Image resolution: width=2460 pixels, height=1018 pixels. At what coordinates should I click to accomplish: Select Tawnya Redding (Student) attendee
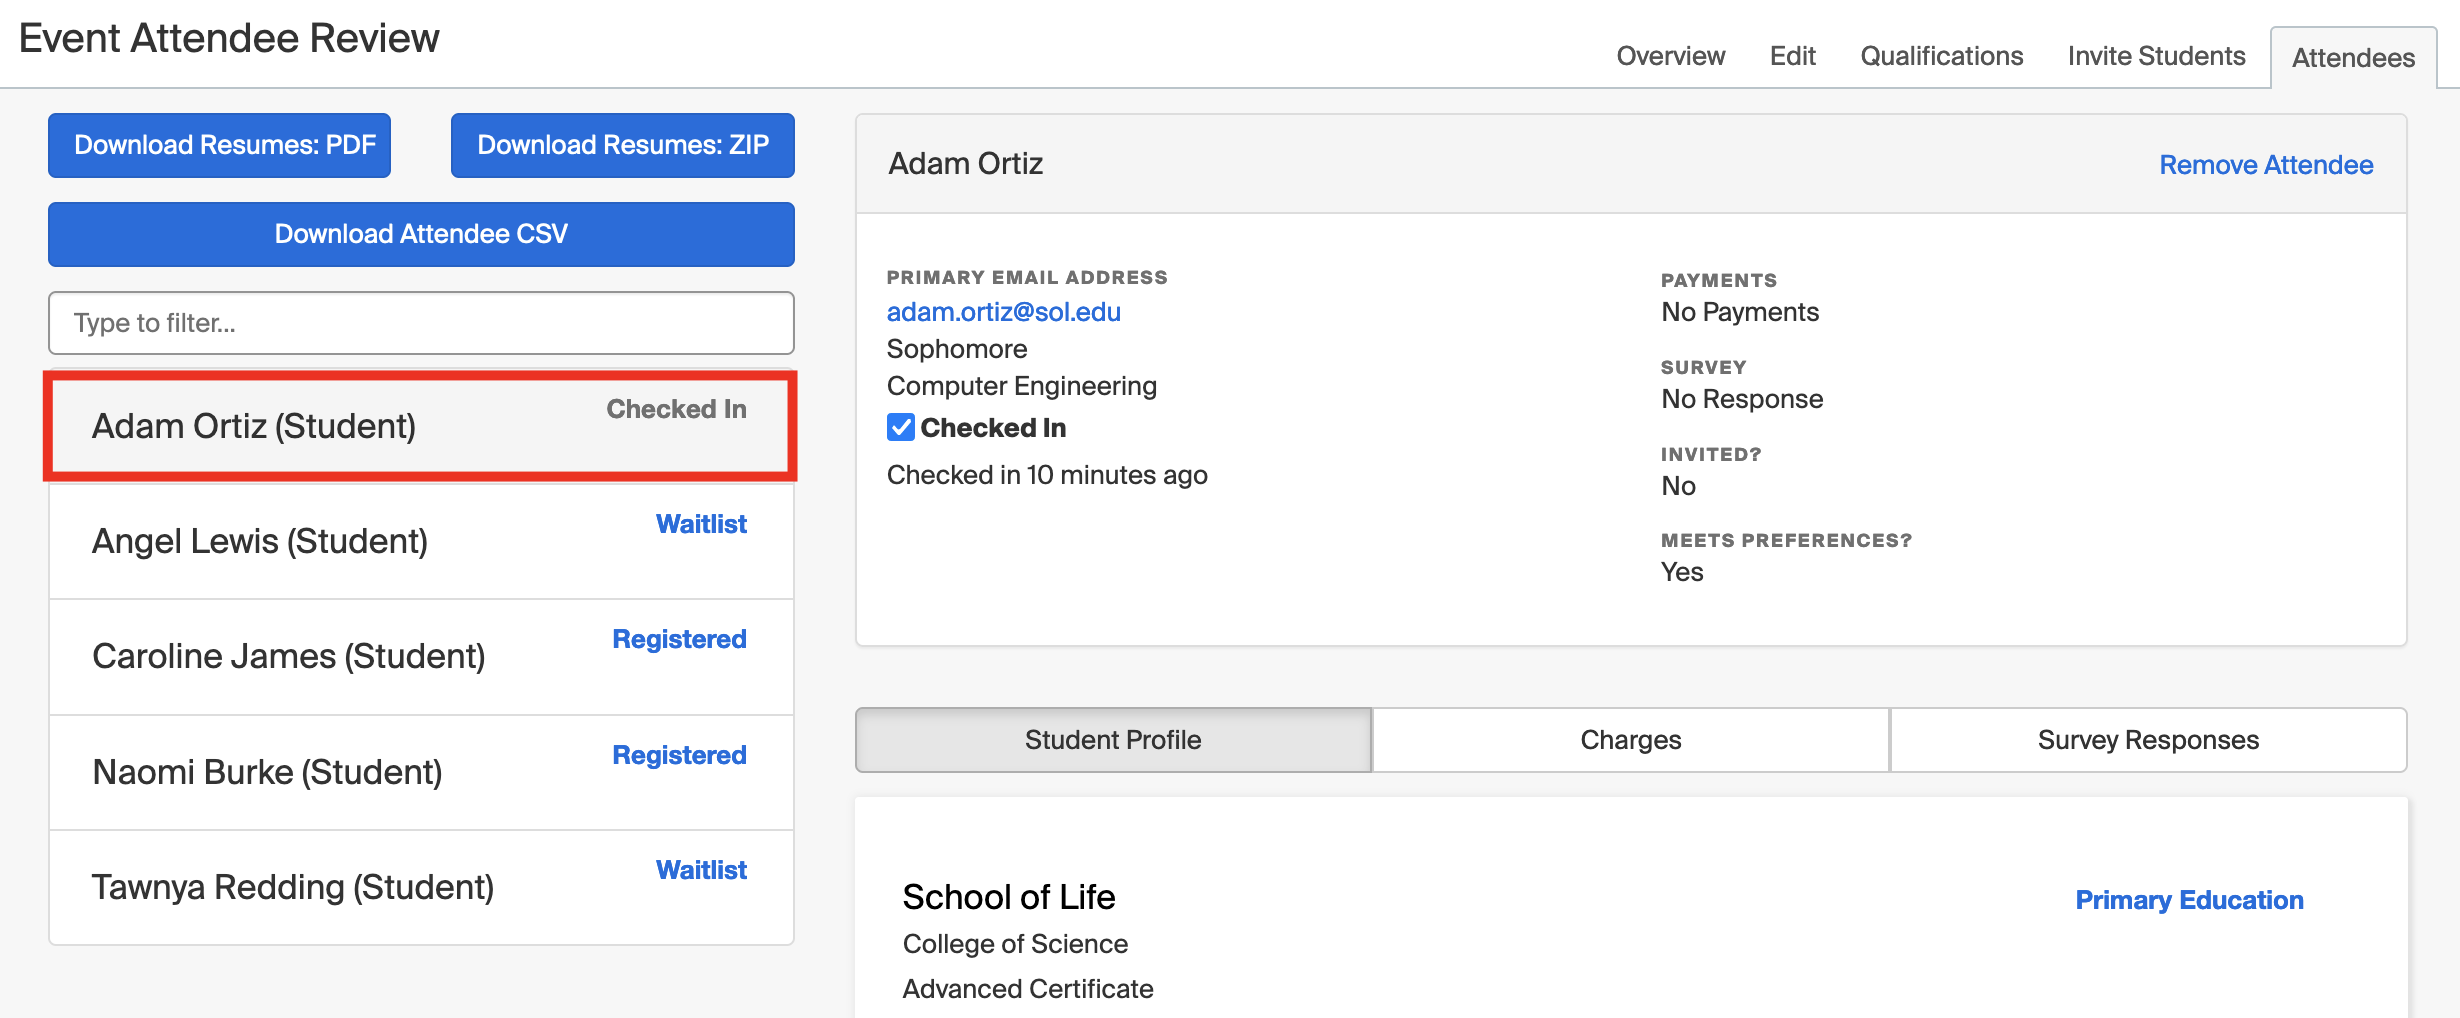[x=421, y=887]
